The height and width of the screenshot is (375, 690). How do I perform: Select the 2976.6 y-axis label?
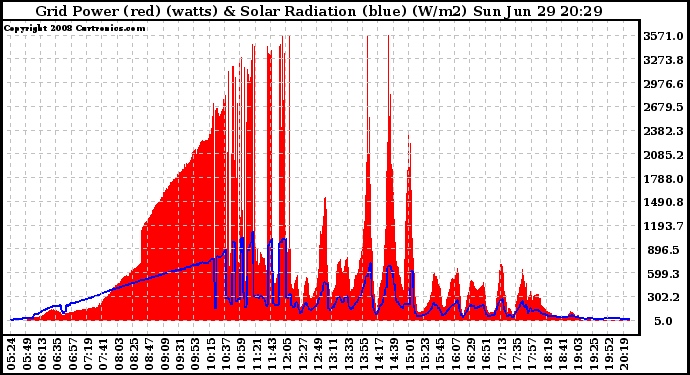tap(663, 84)
